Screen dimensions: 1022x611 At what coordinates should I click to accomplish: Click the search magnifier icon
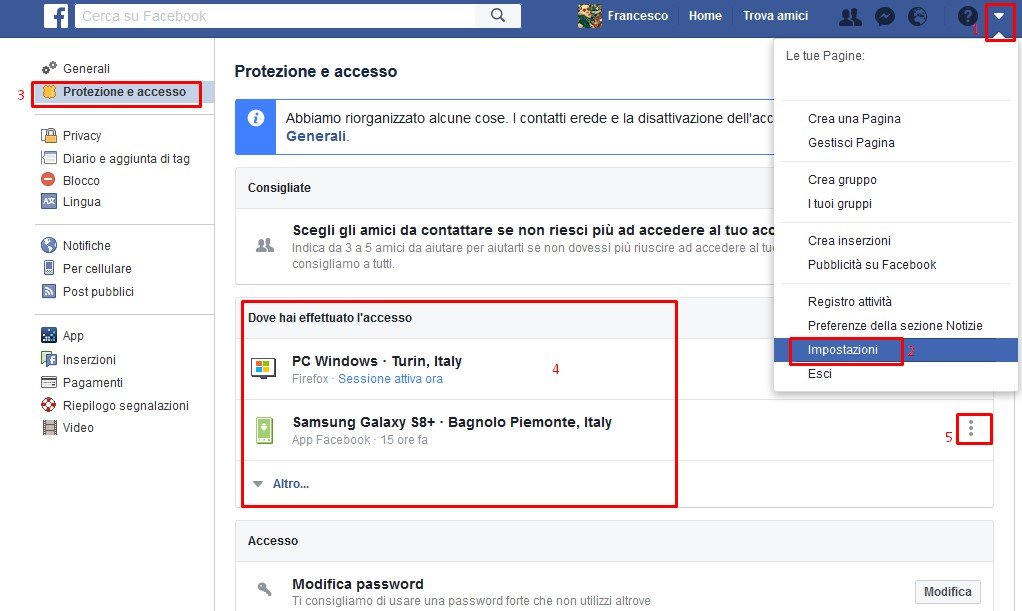point(498,16)
